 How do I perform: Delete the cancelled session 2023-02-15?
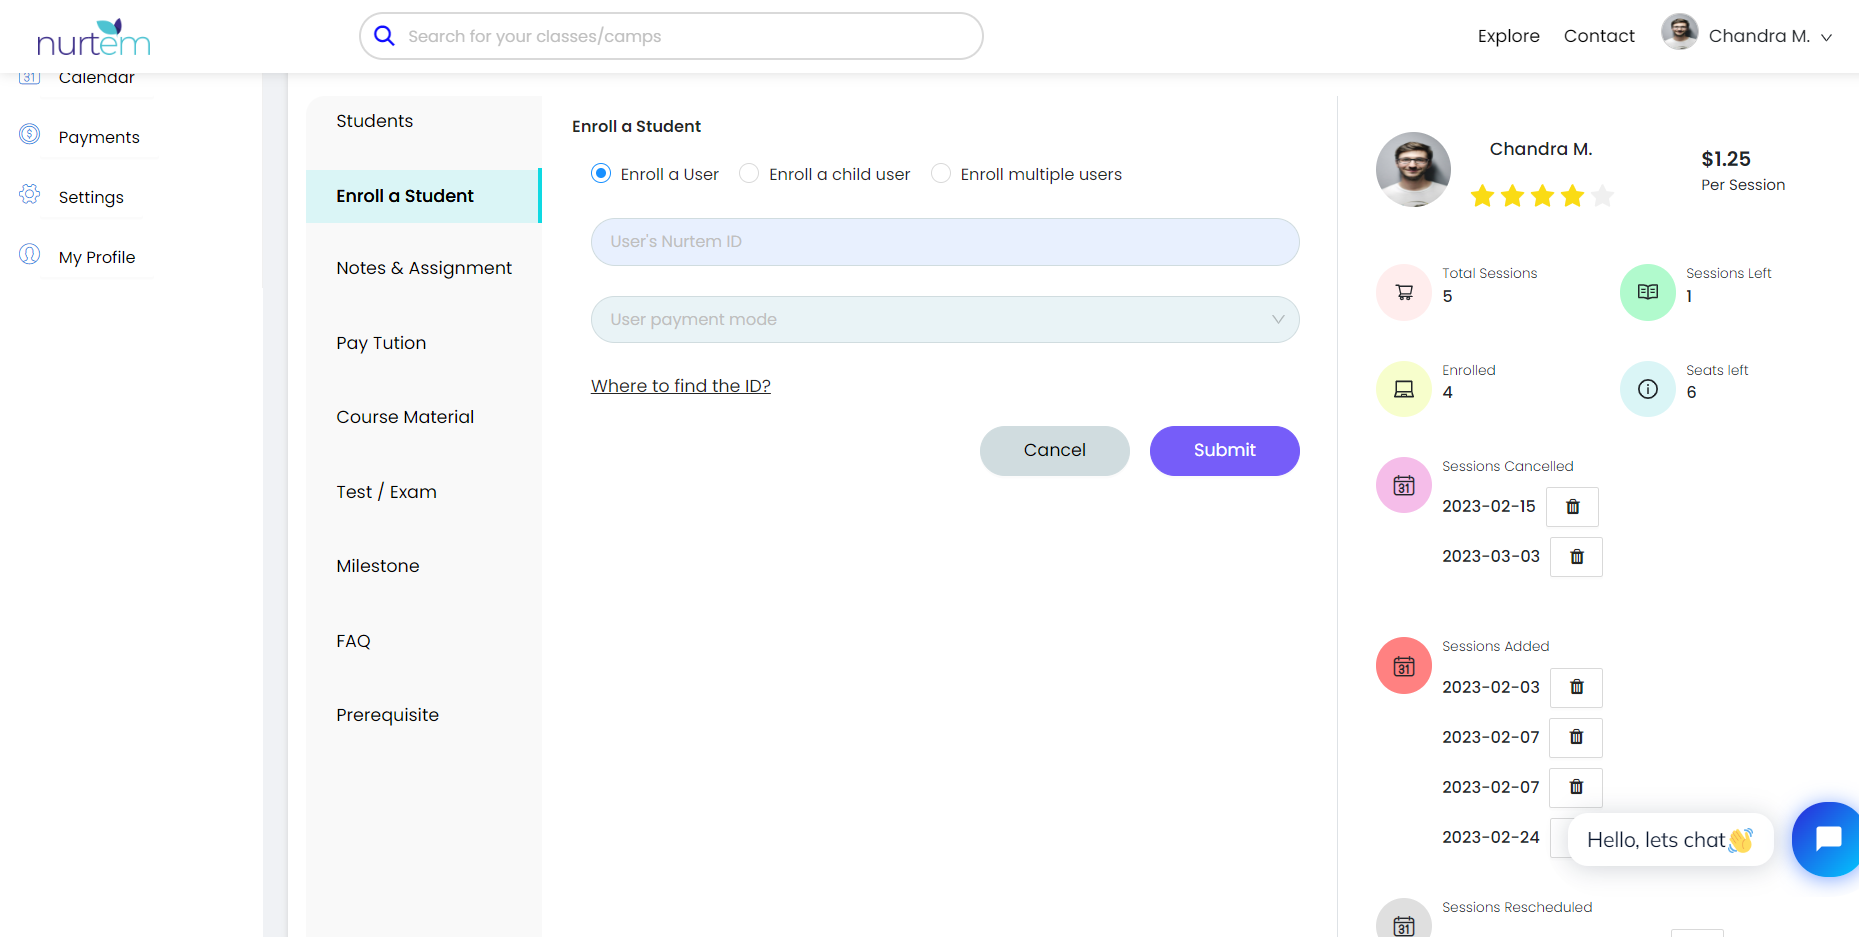point(1572,507)
